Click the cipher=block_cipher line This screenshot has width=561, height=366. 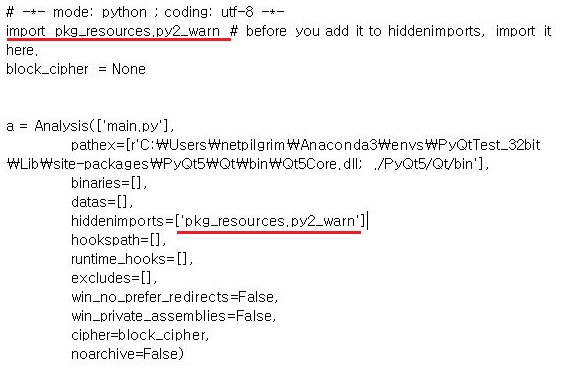(140, 335)
